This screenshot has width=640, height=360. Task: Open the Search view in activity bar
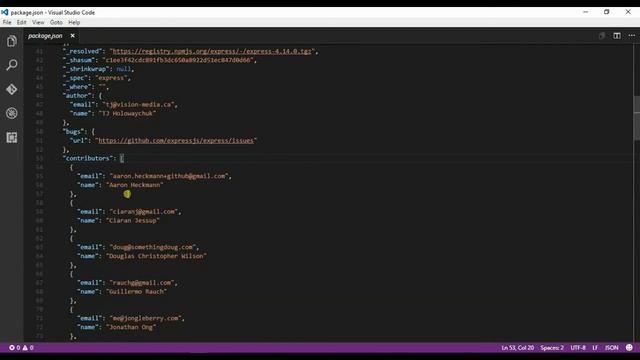12,65
